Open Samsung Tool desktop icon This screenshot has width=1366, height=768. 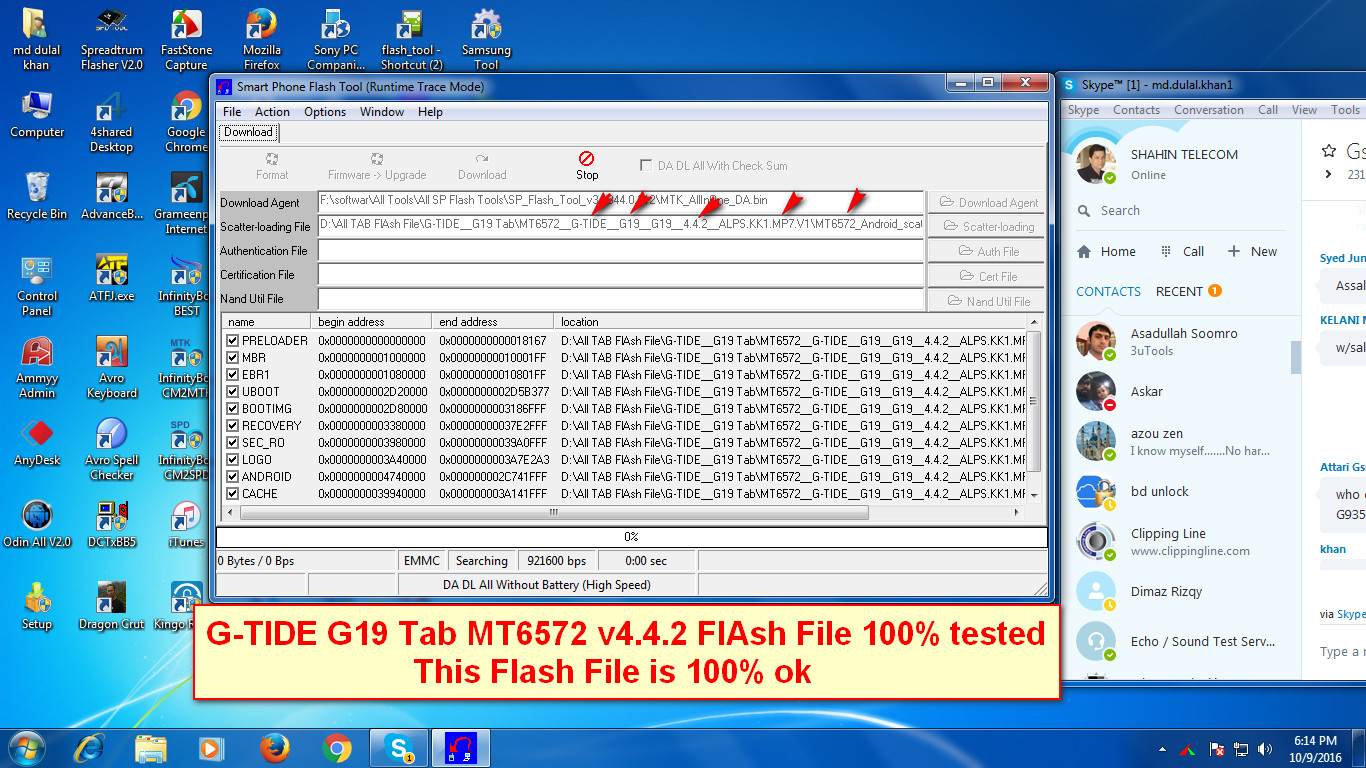tap(486, 40)
